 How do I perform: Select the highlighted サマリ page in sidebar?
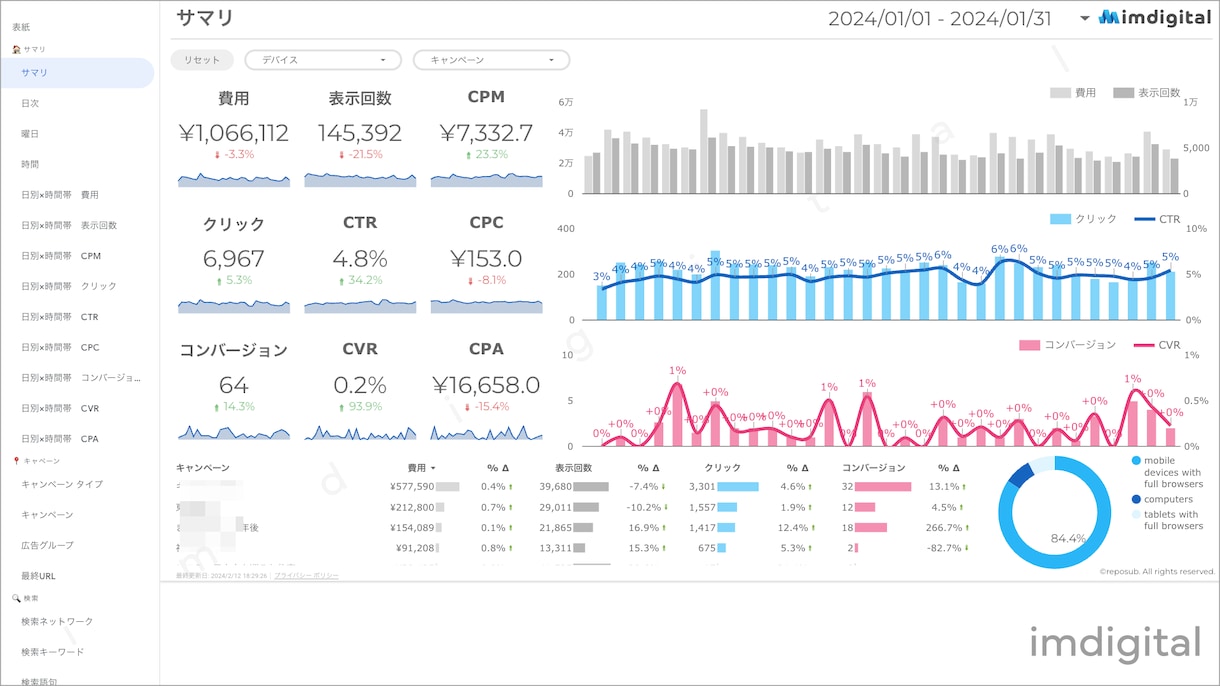coord(77,73)
